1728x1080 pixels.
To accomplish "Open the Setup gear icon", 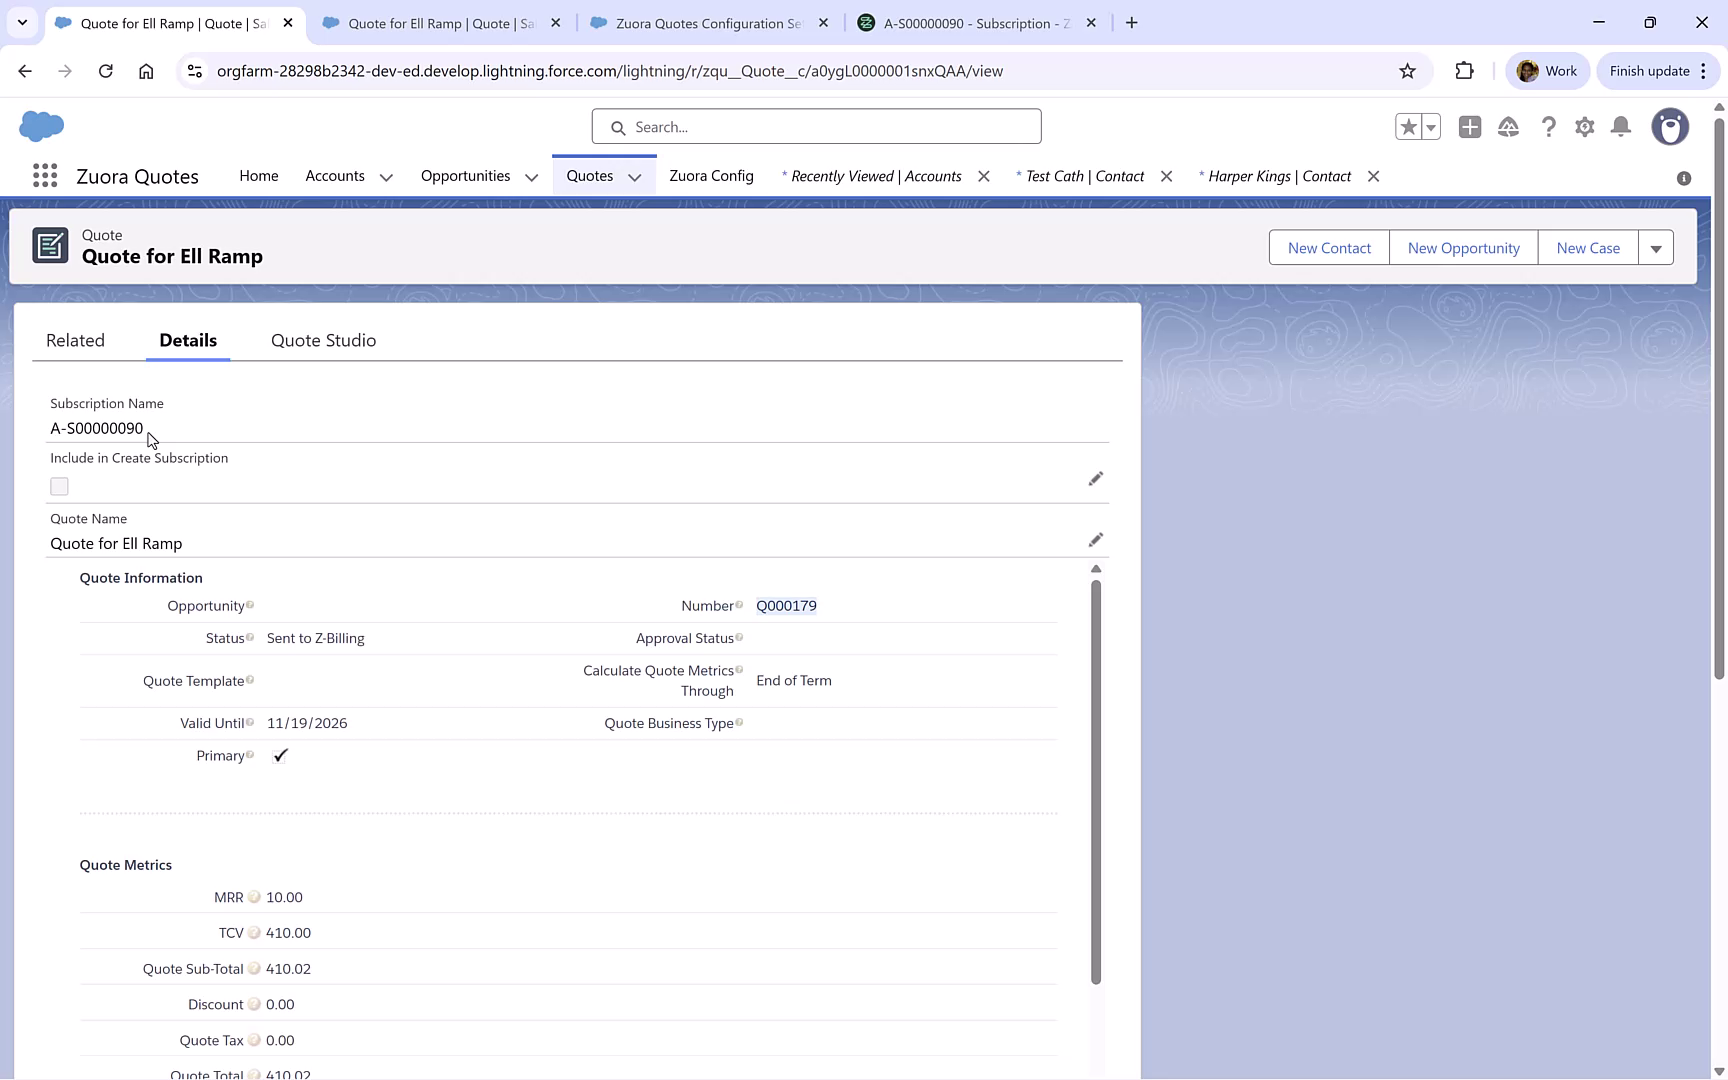I will (x=1585, y=127).
